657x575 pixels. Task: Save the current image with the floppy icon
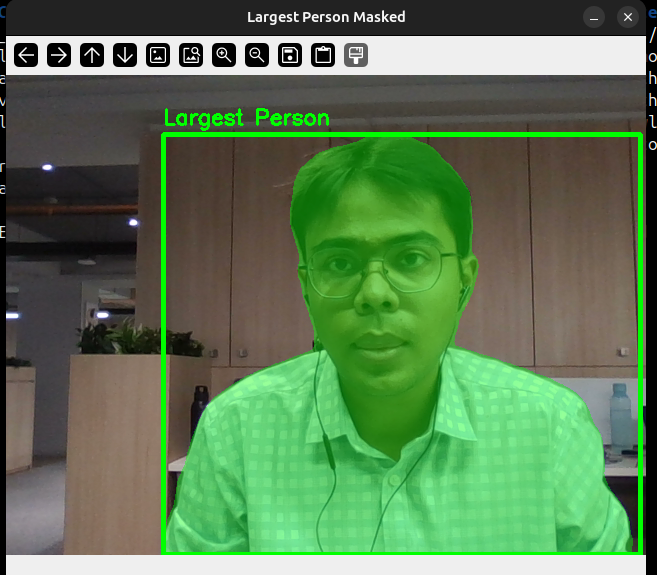point(290,55)
